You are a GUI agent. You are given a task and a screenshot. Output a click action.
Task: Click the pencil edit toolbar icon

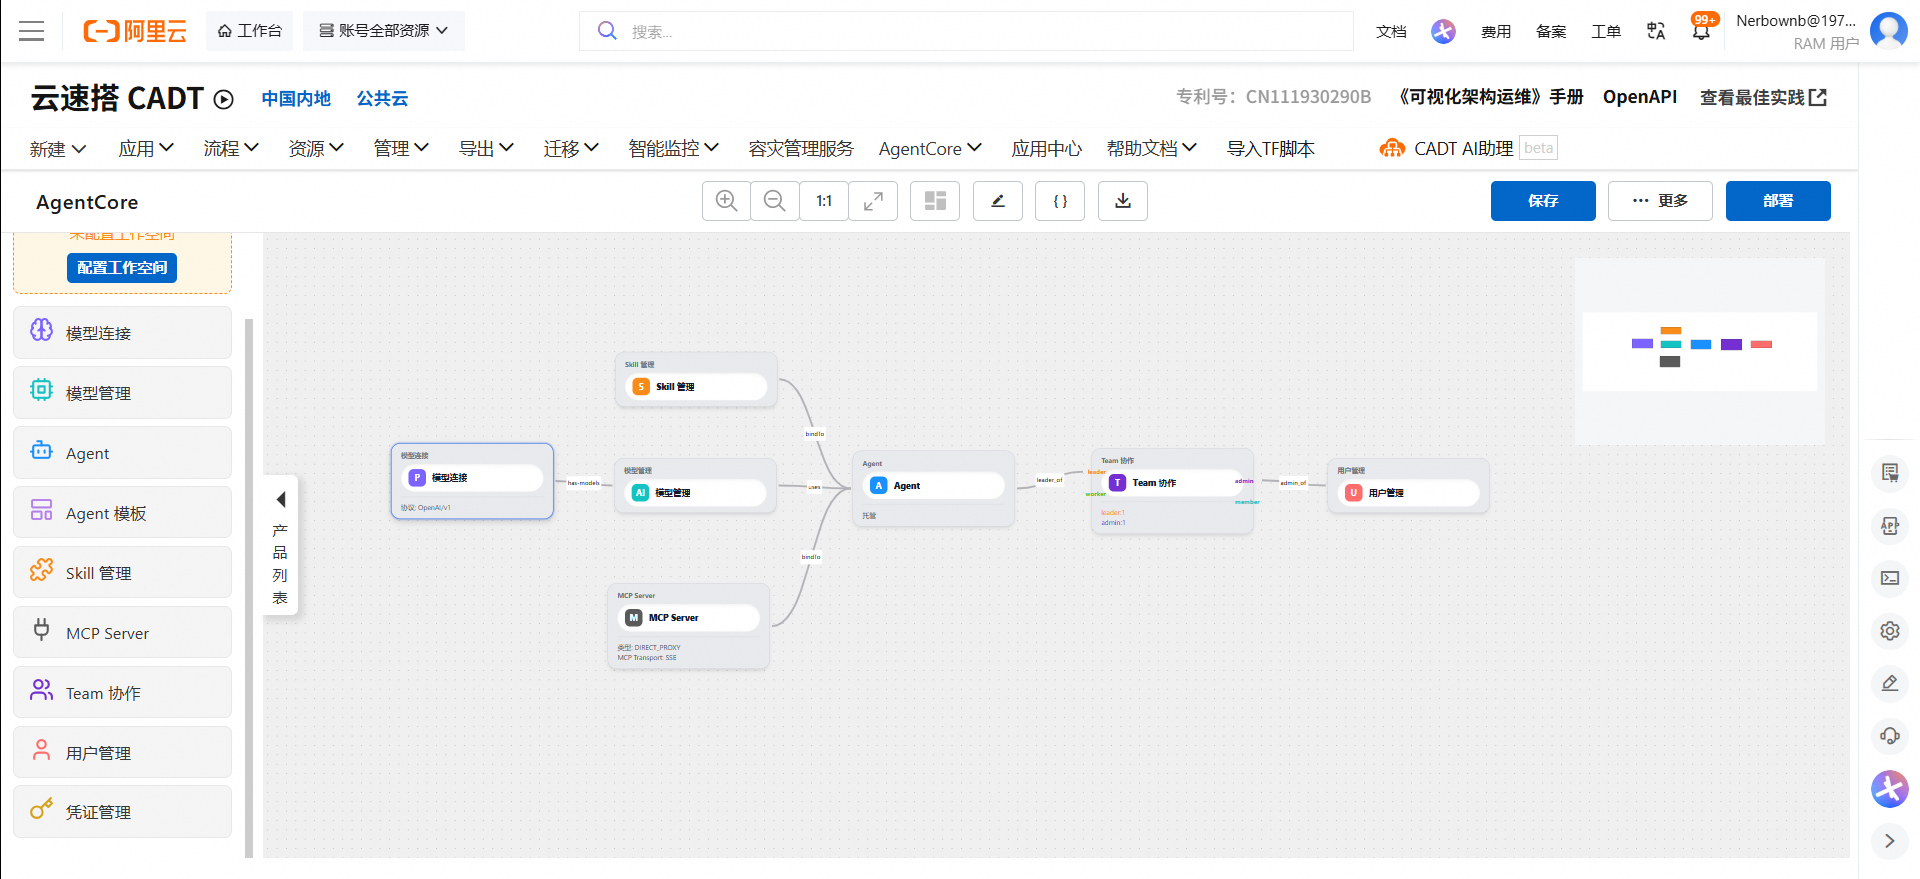(x=998, y=201)
